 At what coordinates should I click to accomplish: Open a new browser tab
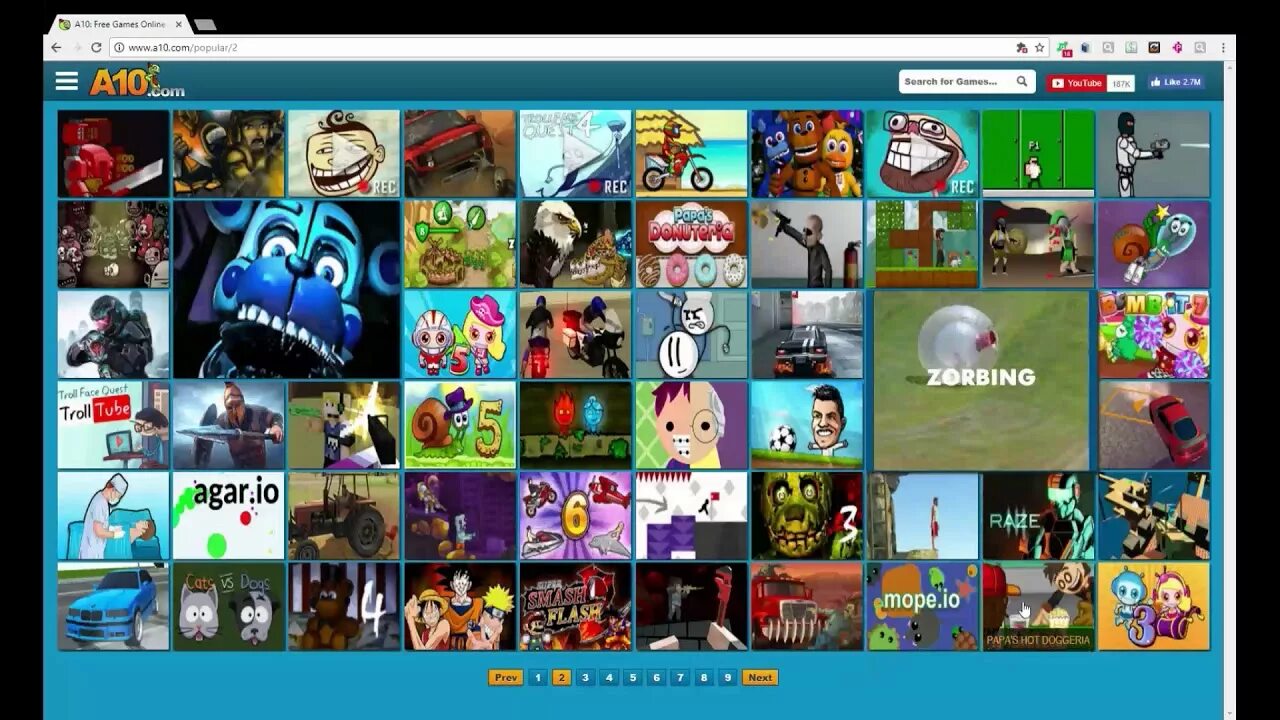(x=204, y=24)
